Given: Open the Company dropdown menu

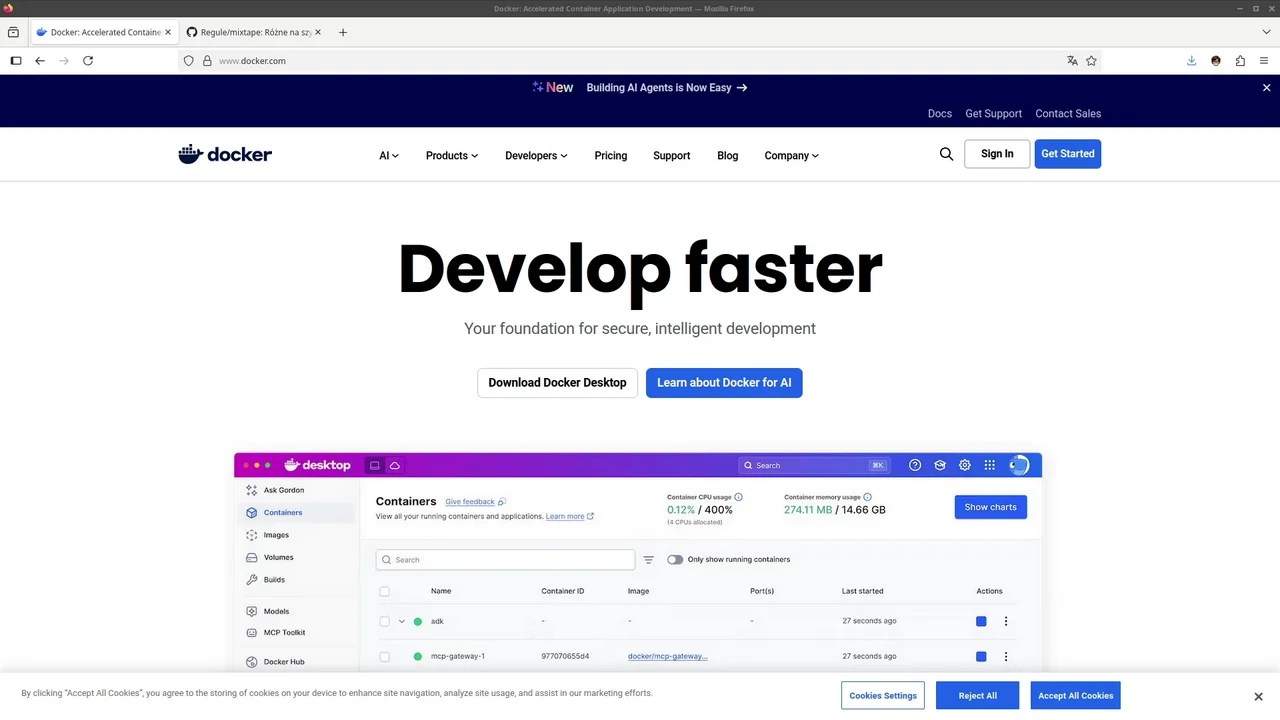Looking at the screenshot, I should coord(791,156).
